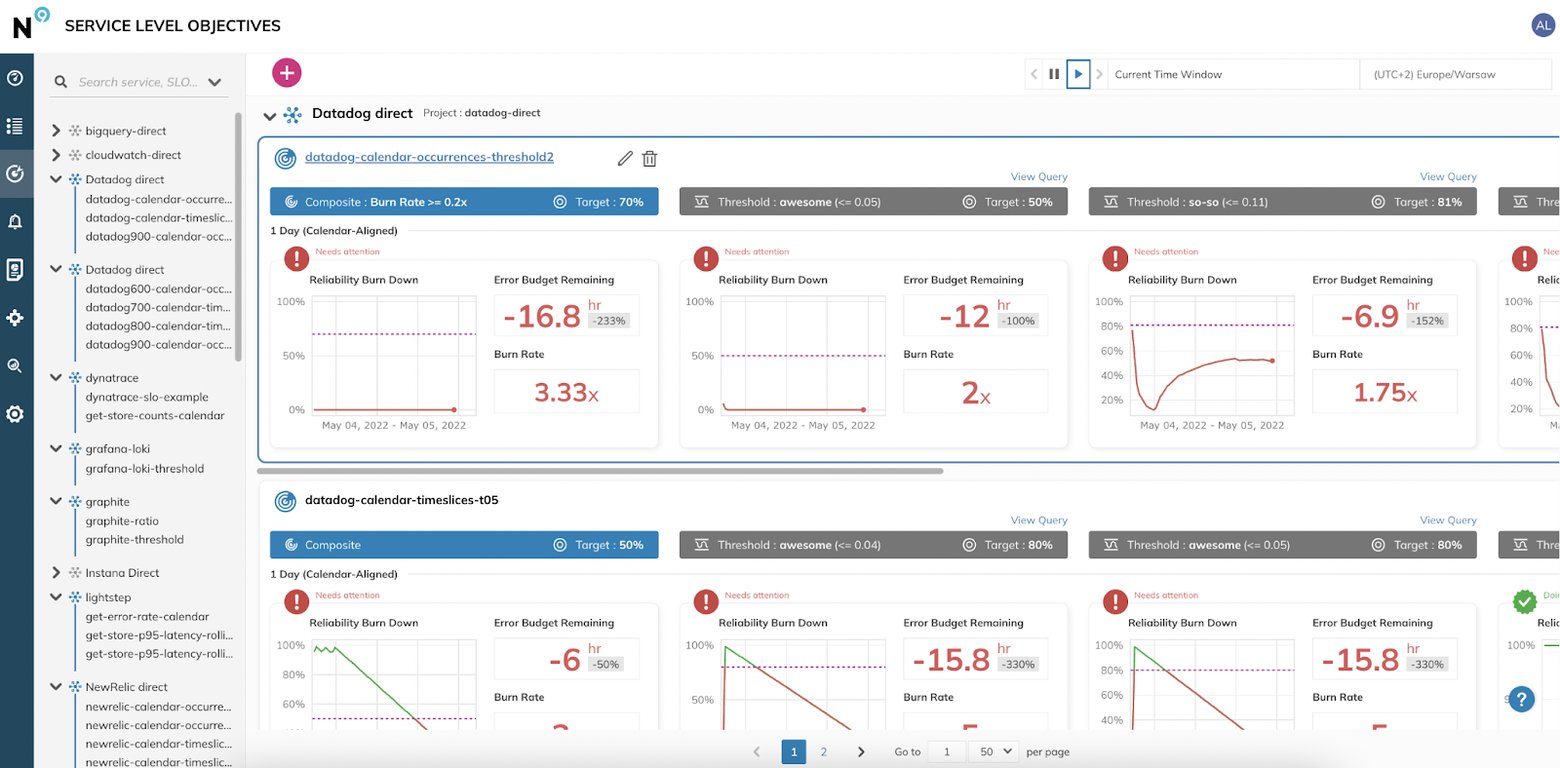Open the datadog-calendar-occurrences-threshold2 link
Image resolution: width=1560 pixels, height=768 pixels.
click(x=429, y=157)
